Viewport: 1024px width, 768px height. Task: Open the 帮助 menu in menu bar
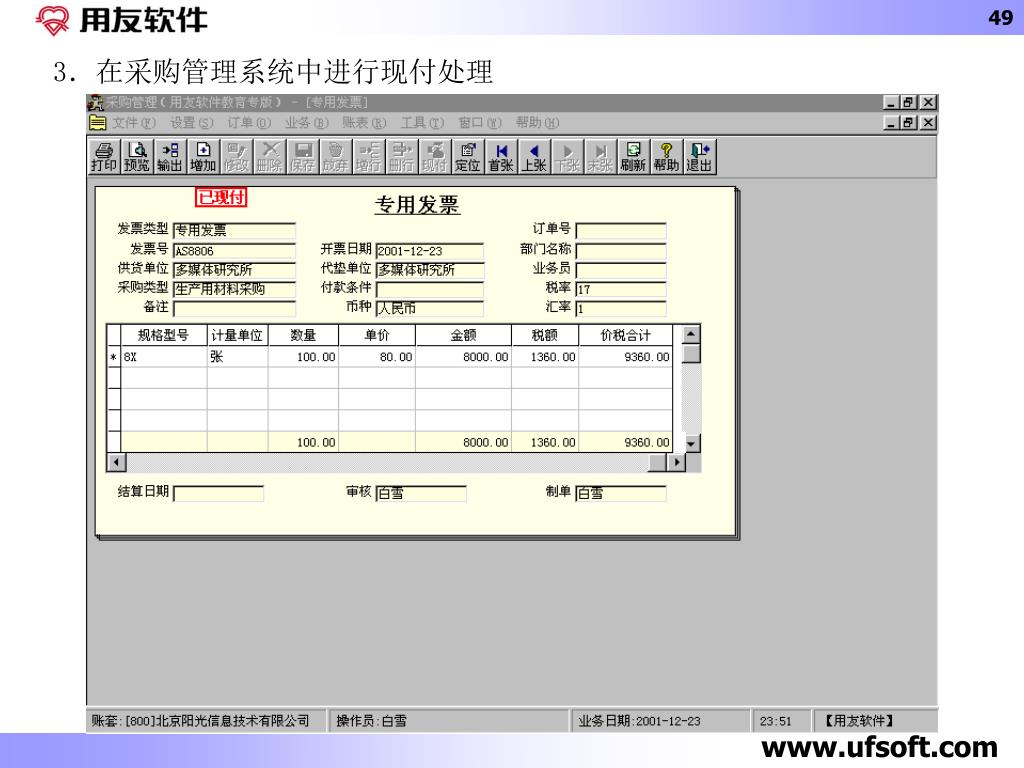pos(537,123)
